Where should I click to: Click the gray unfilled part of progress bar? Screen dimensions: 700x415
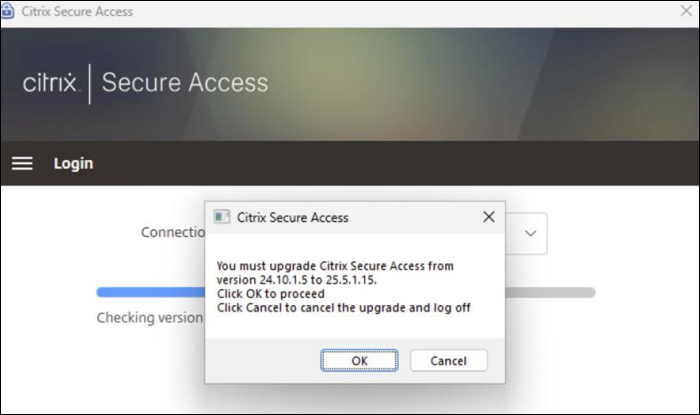(x=550, y=292)
